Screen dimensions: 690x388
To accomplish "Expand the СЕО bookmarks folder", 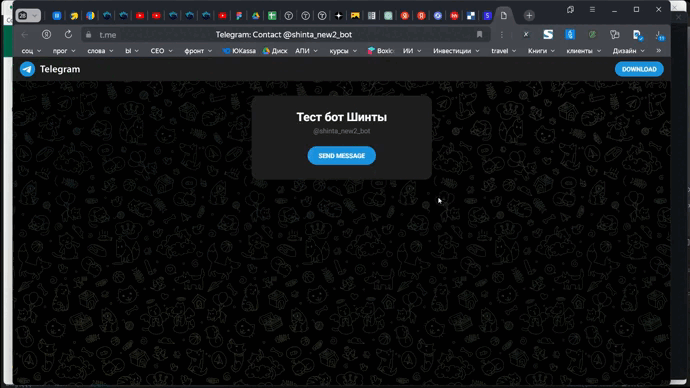I will [x=161, y=51].
